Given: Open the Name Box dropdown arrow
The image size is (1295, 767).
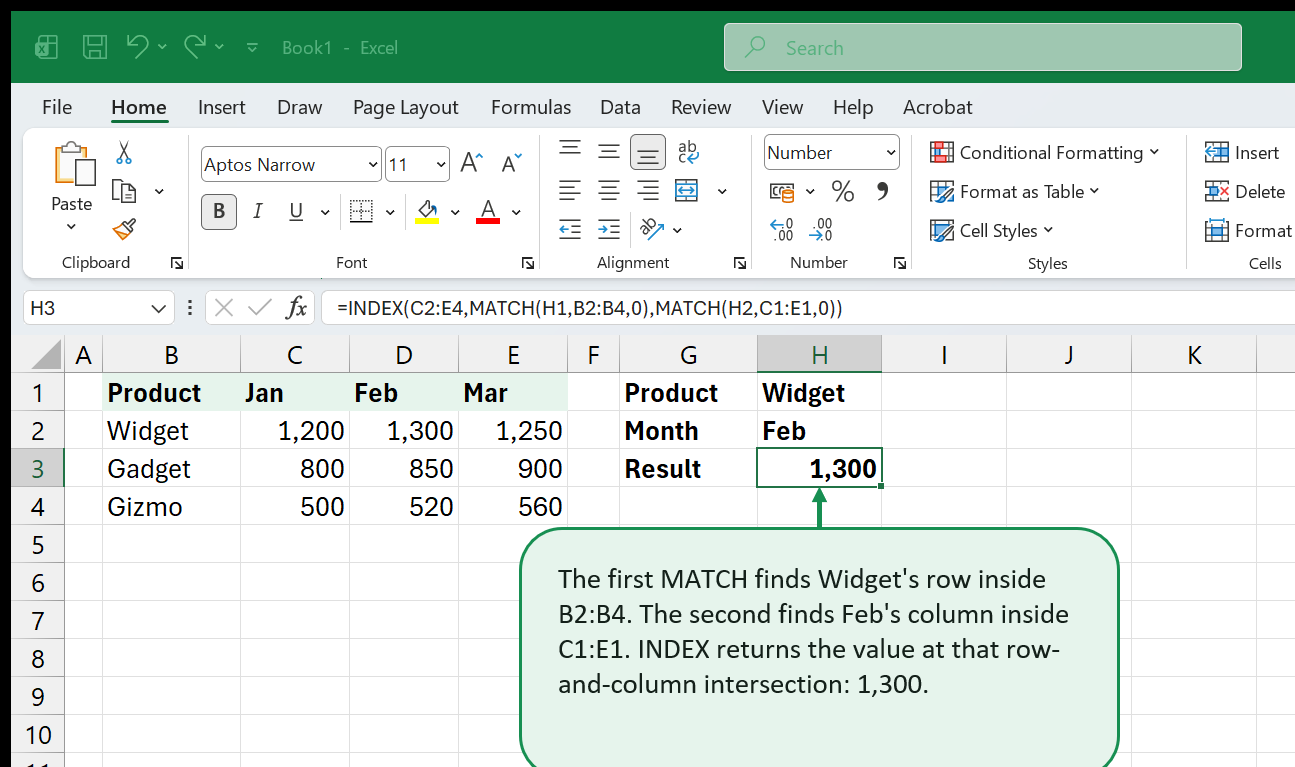Looking at the screenshot, I should [x=157, y=309].
